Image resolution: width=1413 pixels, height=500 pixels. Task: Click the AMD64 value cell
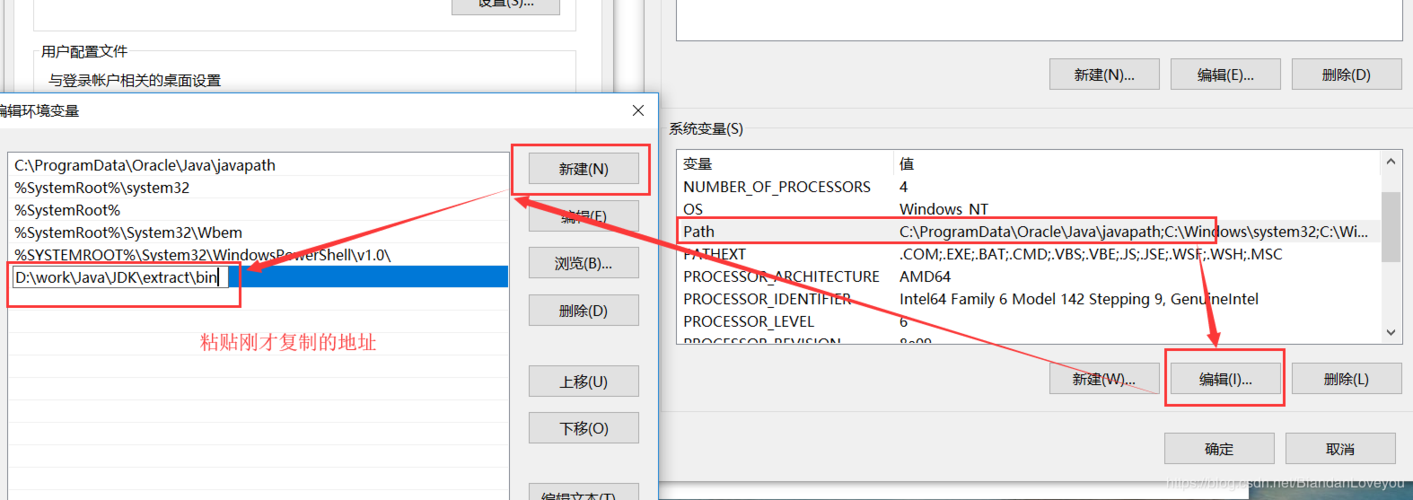(x=925, y=276)
